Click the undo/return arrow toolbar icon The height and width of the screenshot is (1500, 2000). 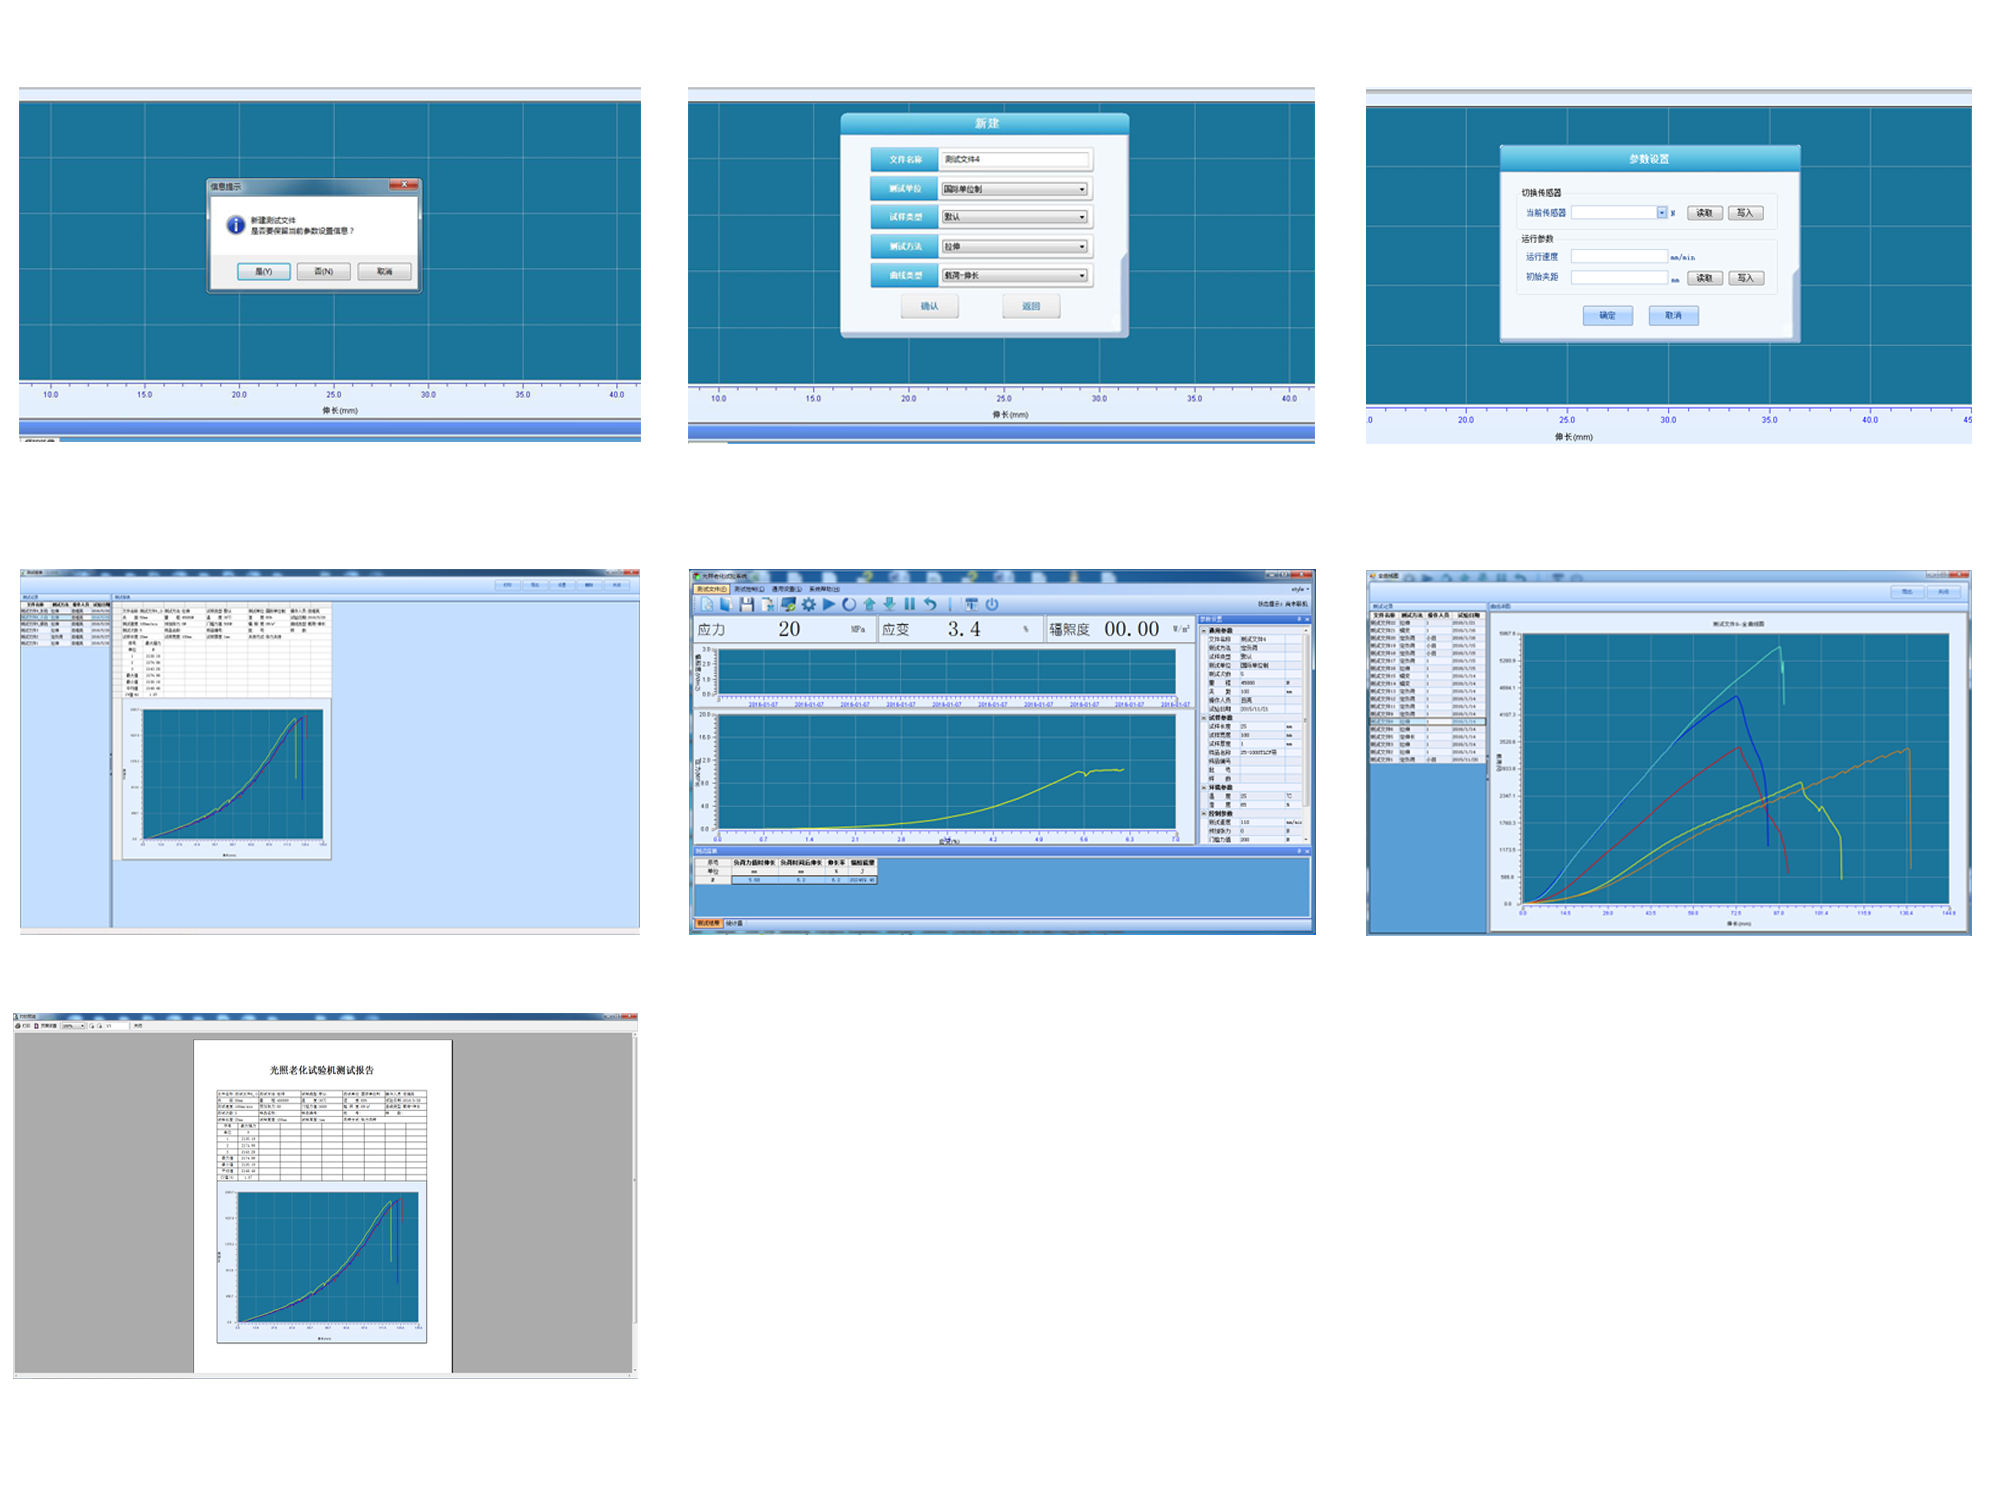(x=930, y=604)
